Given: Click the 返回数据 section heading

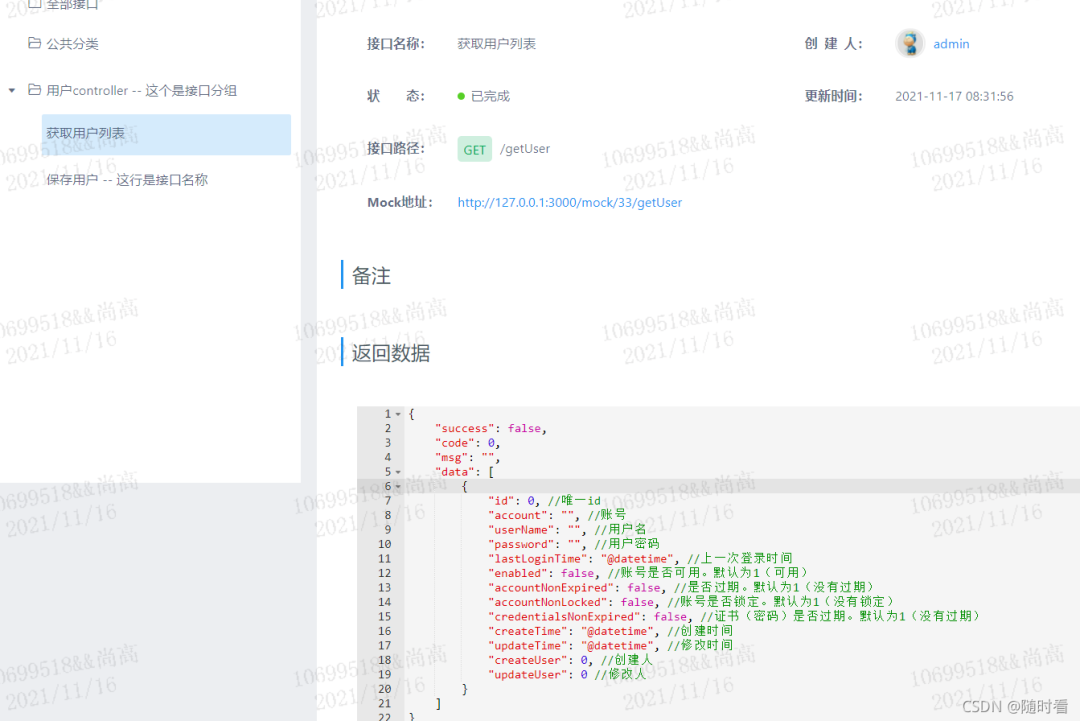Looking at the screenshot, I should point(391,353).
